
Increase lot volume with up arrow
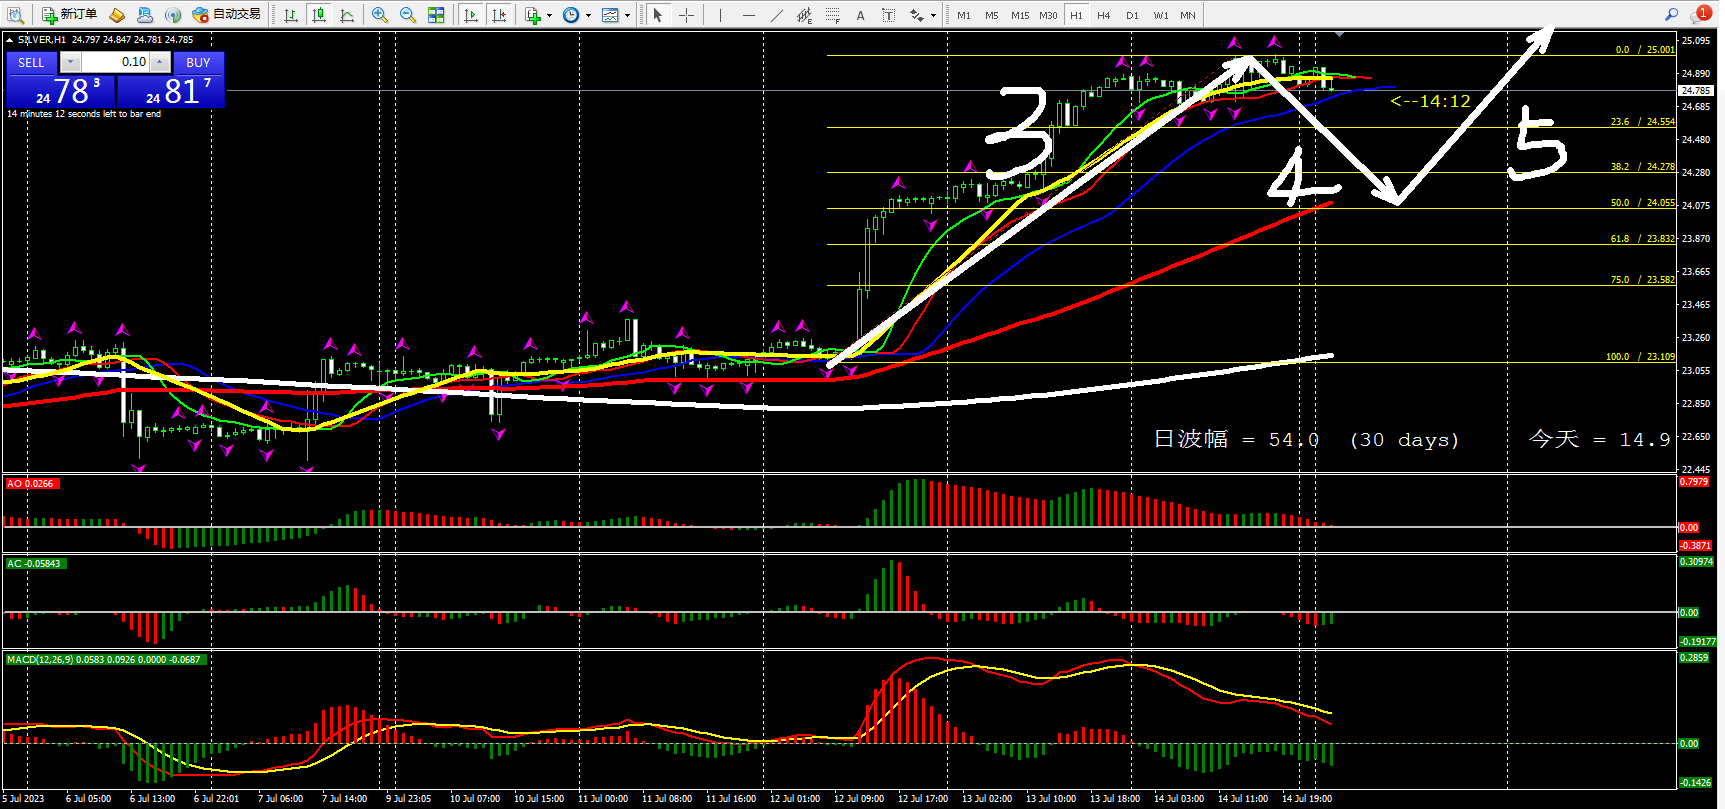tap(160, 62)
